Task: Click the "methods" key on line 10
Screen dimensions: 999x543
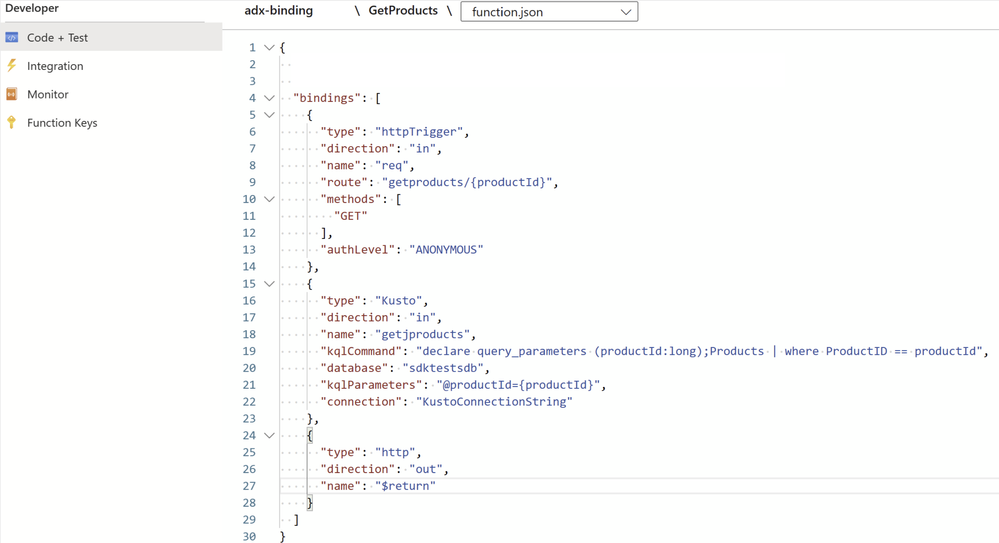Action: point(351,199)
